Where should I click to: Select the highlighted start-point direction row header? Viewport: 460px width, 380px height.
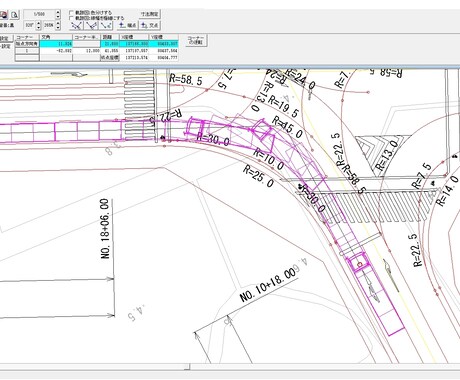pos(27,44)
